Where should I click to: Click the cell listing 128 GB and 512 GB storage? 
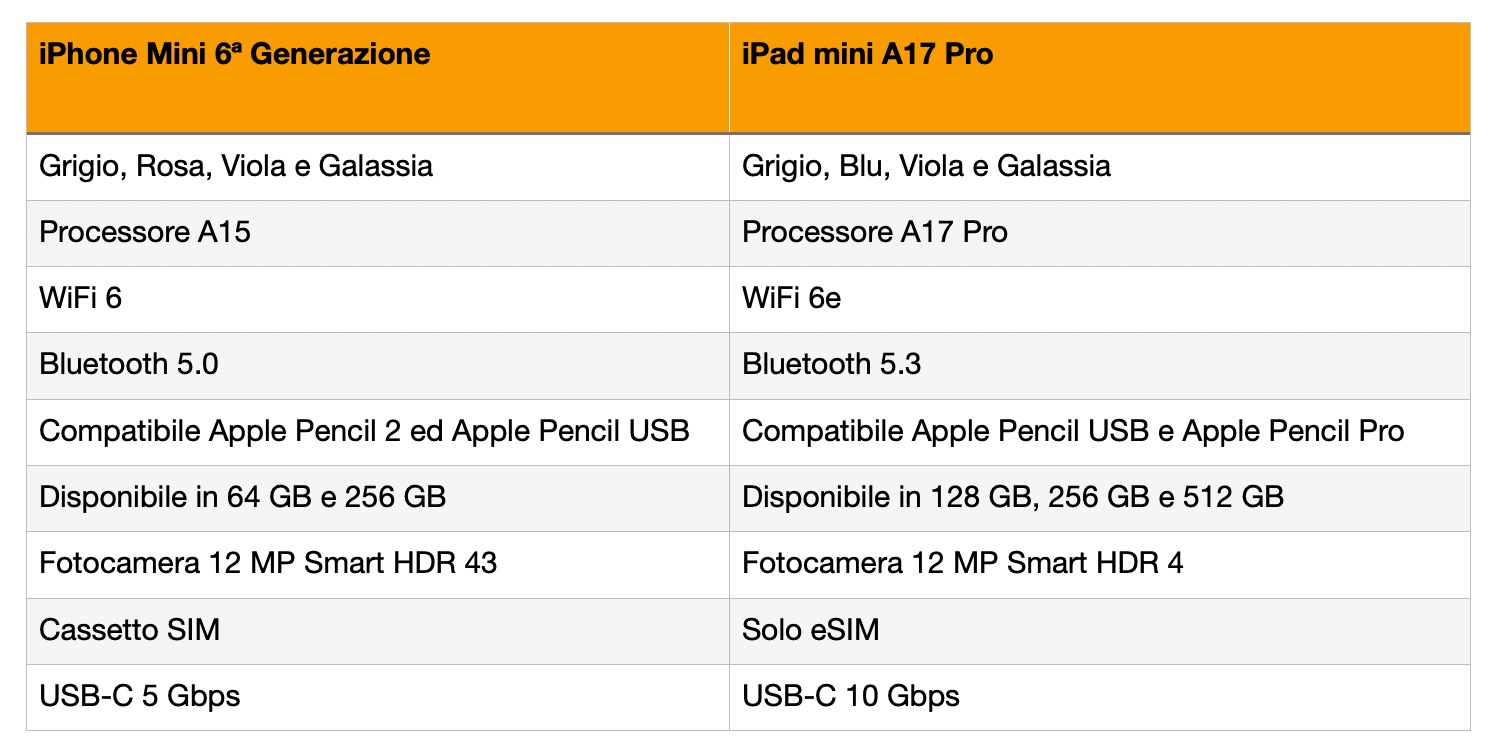[1013, 497]
